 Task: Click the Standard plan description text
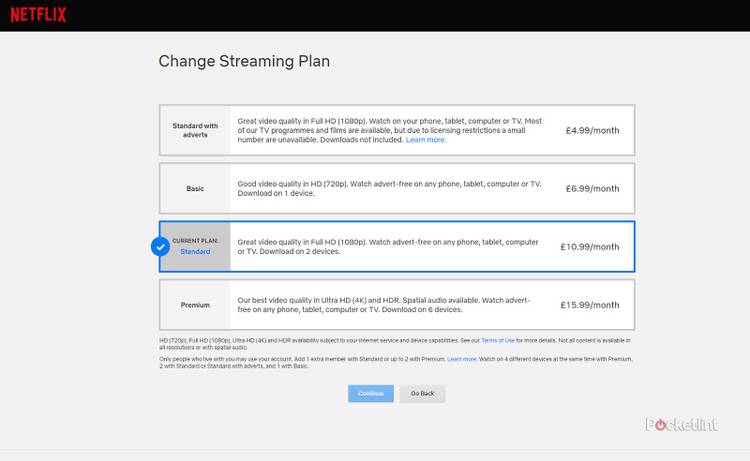coord(388,246)
